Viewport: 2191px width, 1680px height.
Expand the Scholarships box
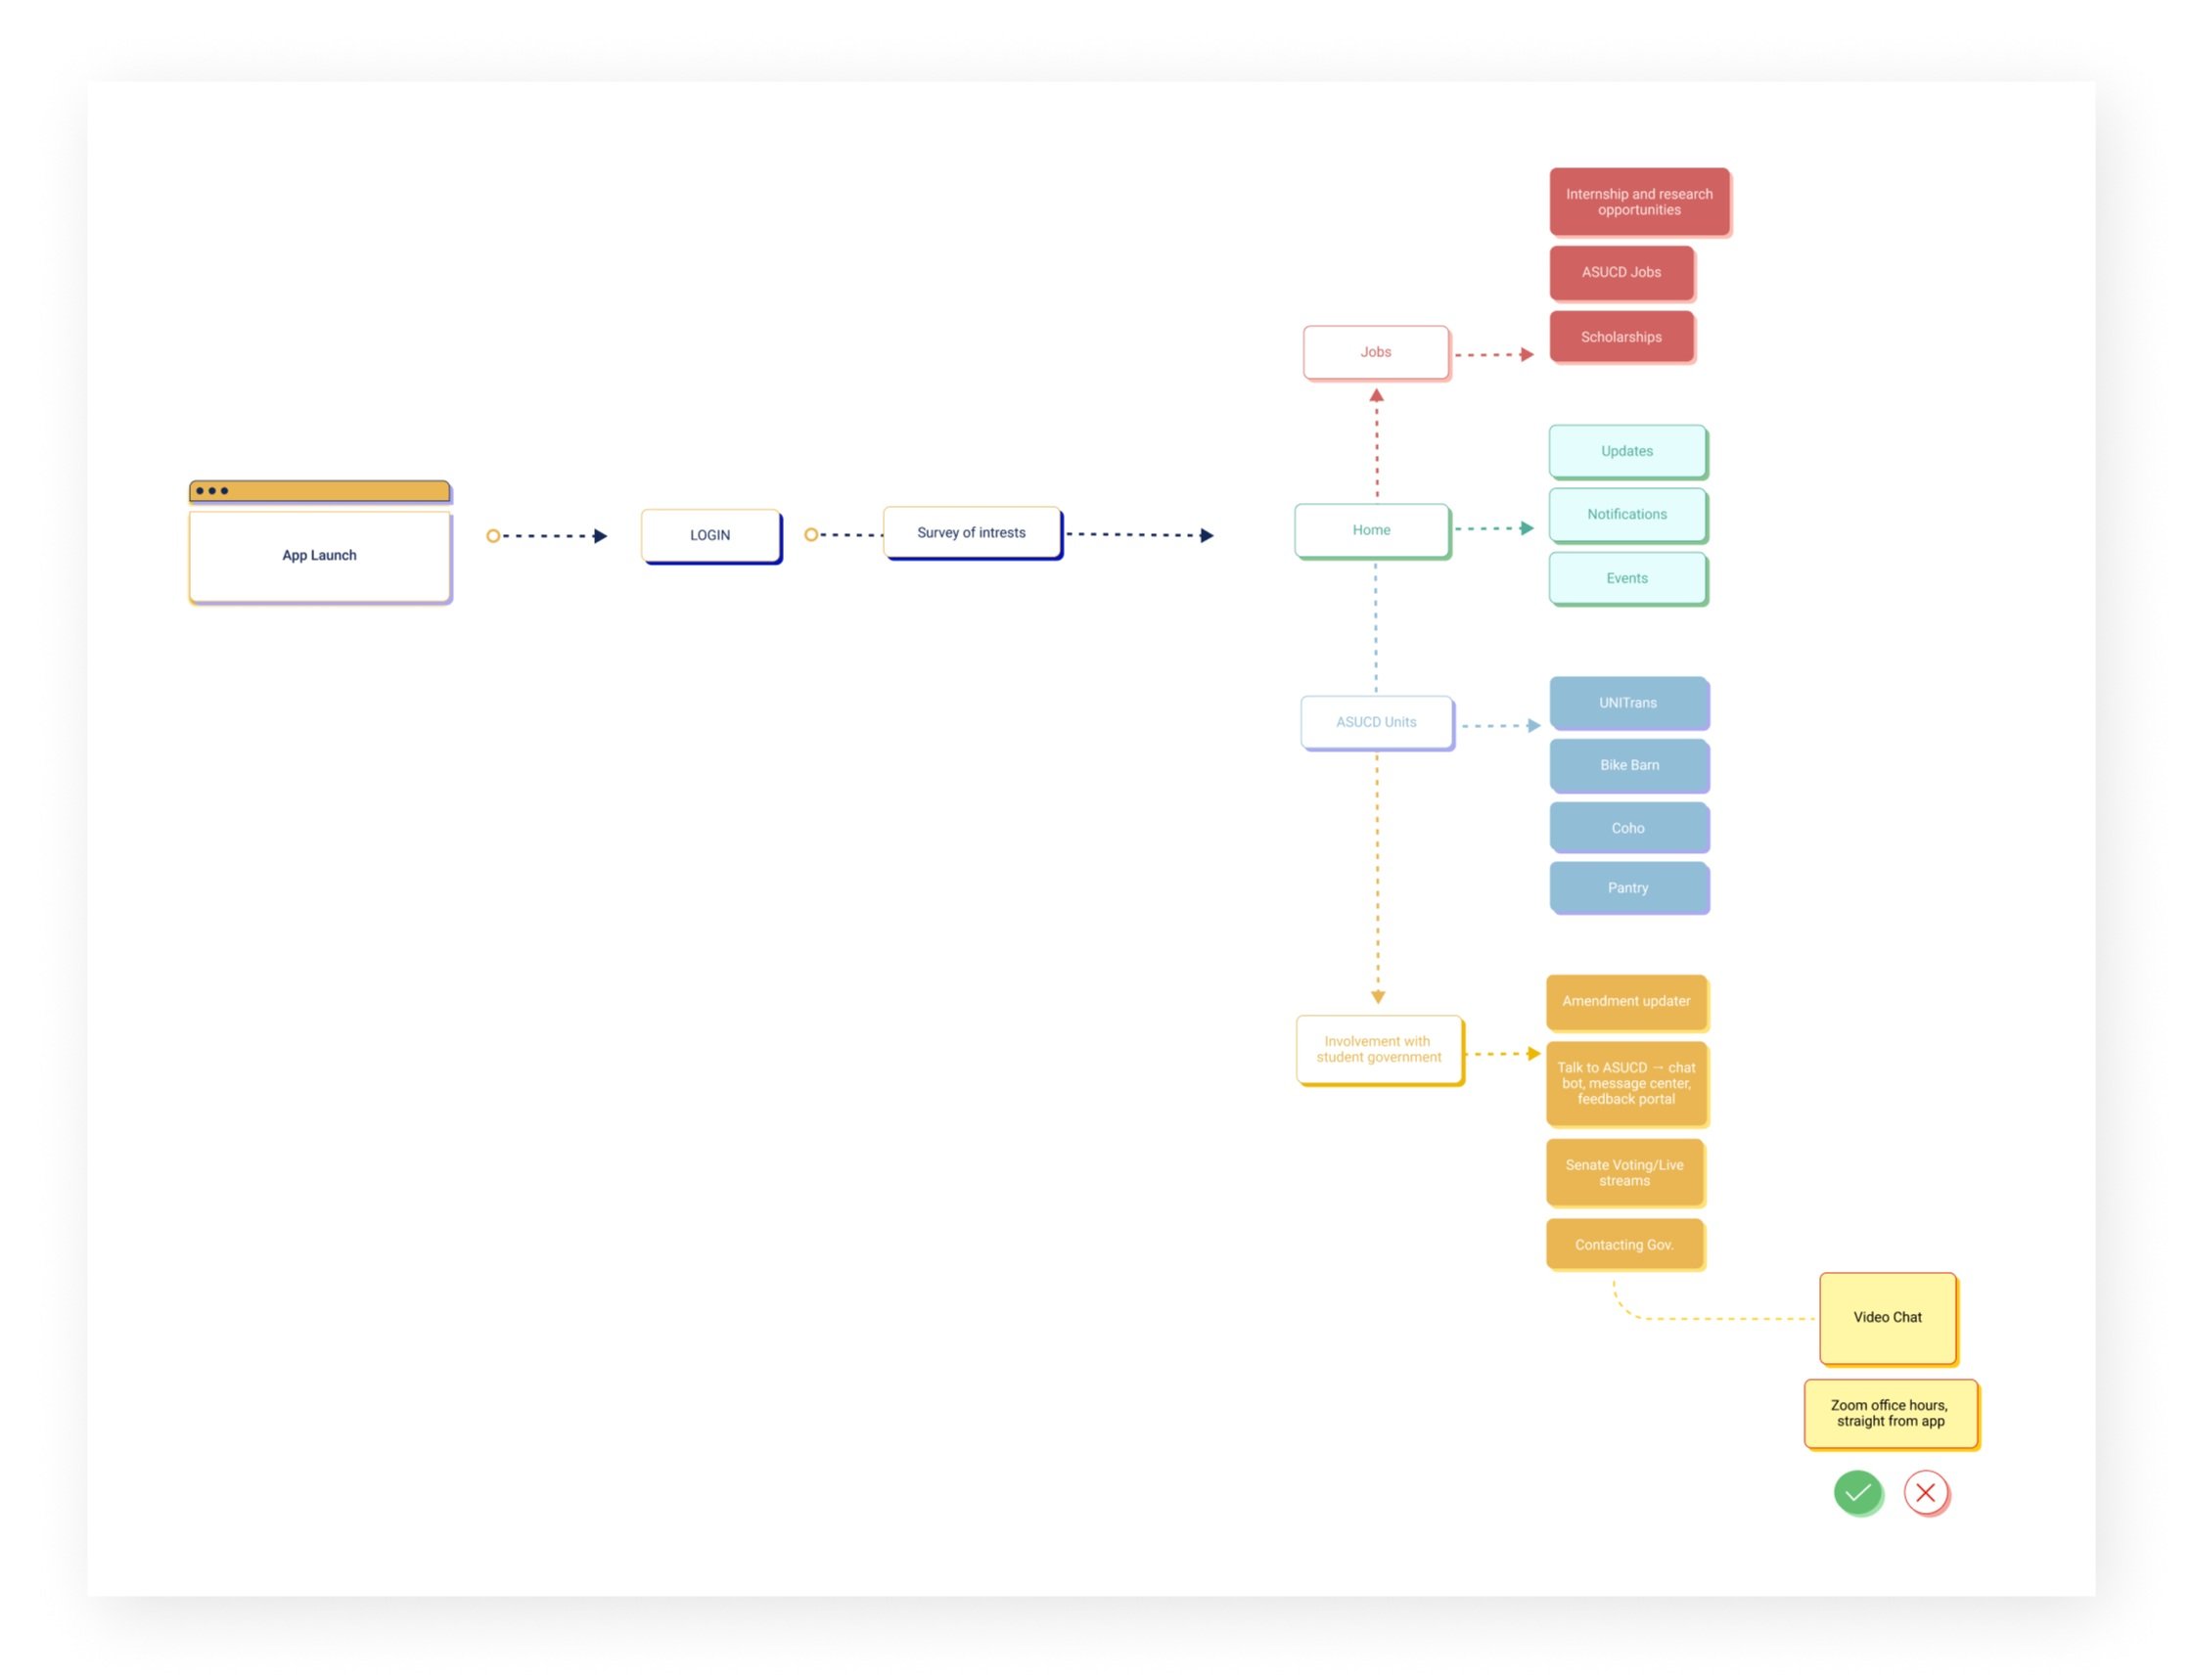point(1621,337)
